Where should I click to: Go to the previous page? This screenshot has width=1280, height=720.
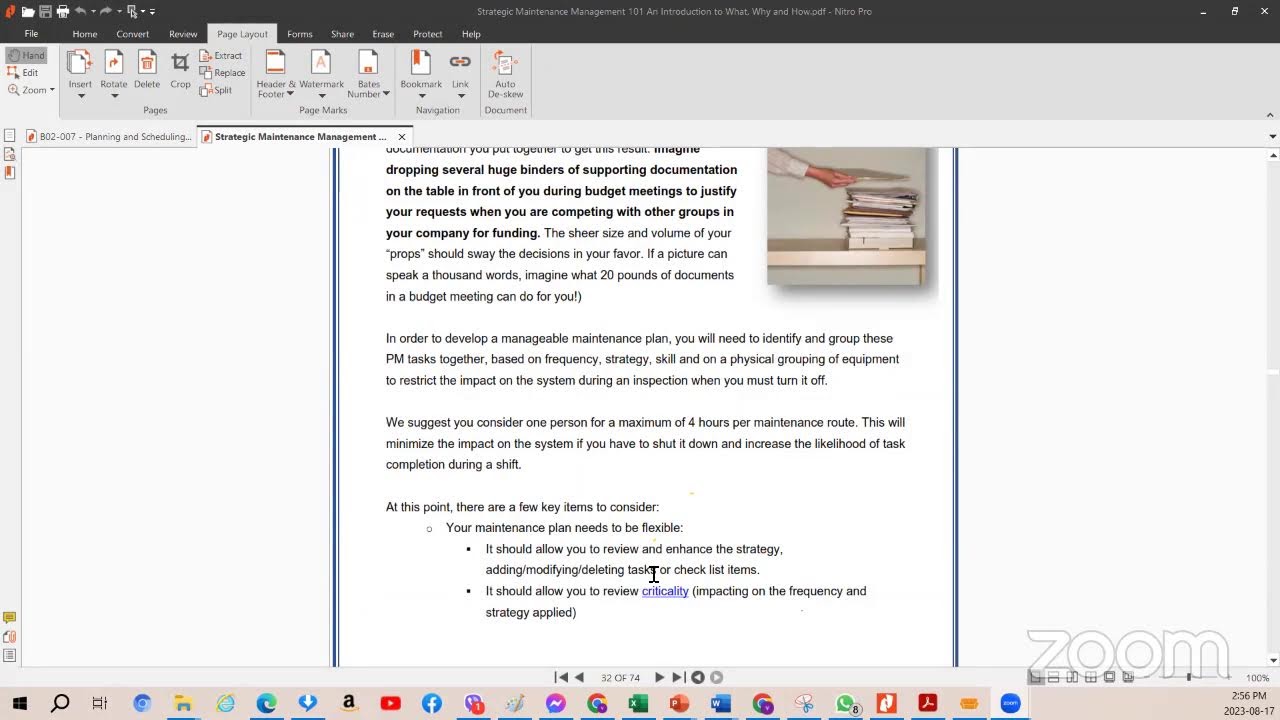[x=579, y=677]
